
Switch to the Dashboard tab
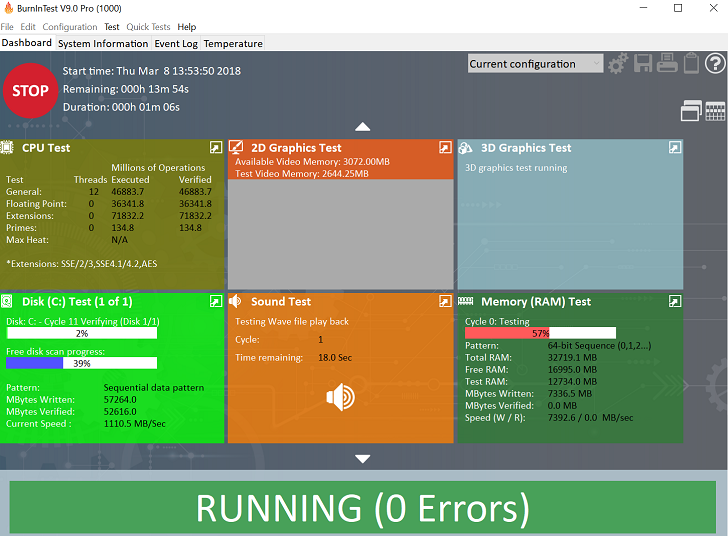click(27, 43)
